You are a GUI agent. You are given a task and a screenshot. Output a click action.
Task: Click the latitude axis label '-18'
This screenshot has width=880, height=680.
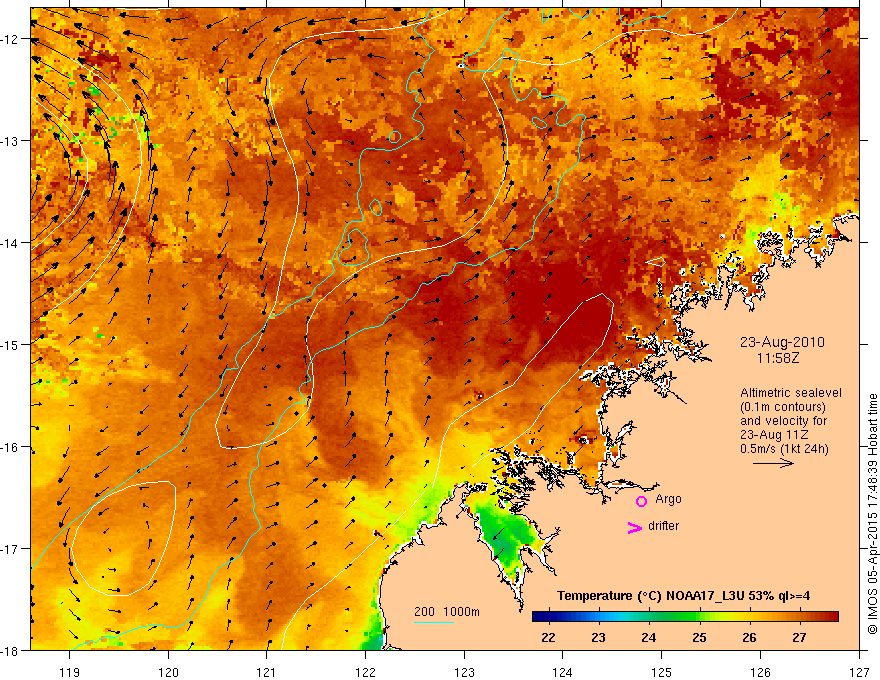point(10,650)
